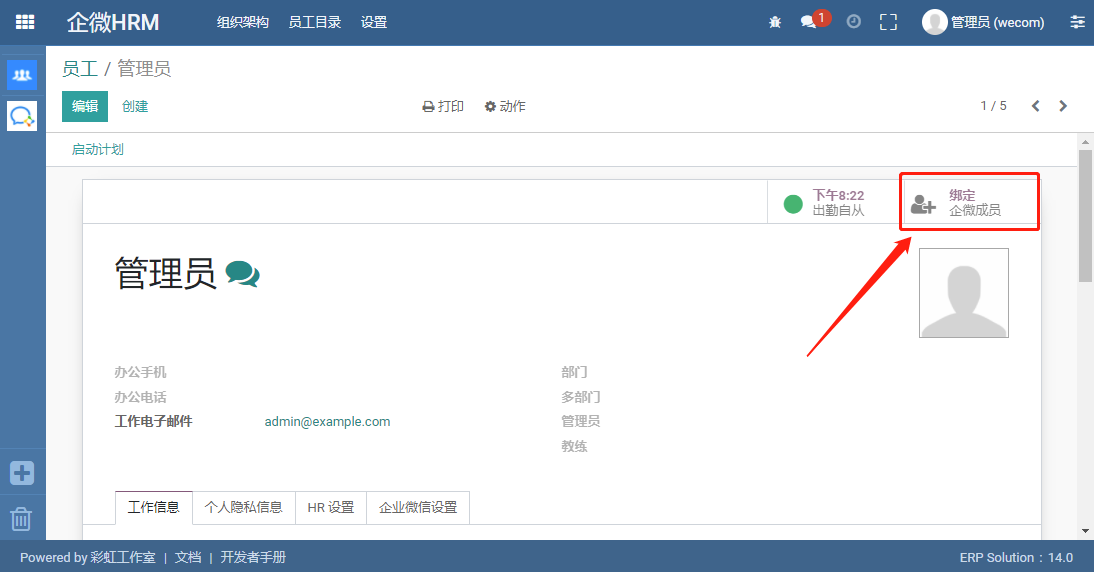Click the 1 / 5 pager counter

coord(994,106)
